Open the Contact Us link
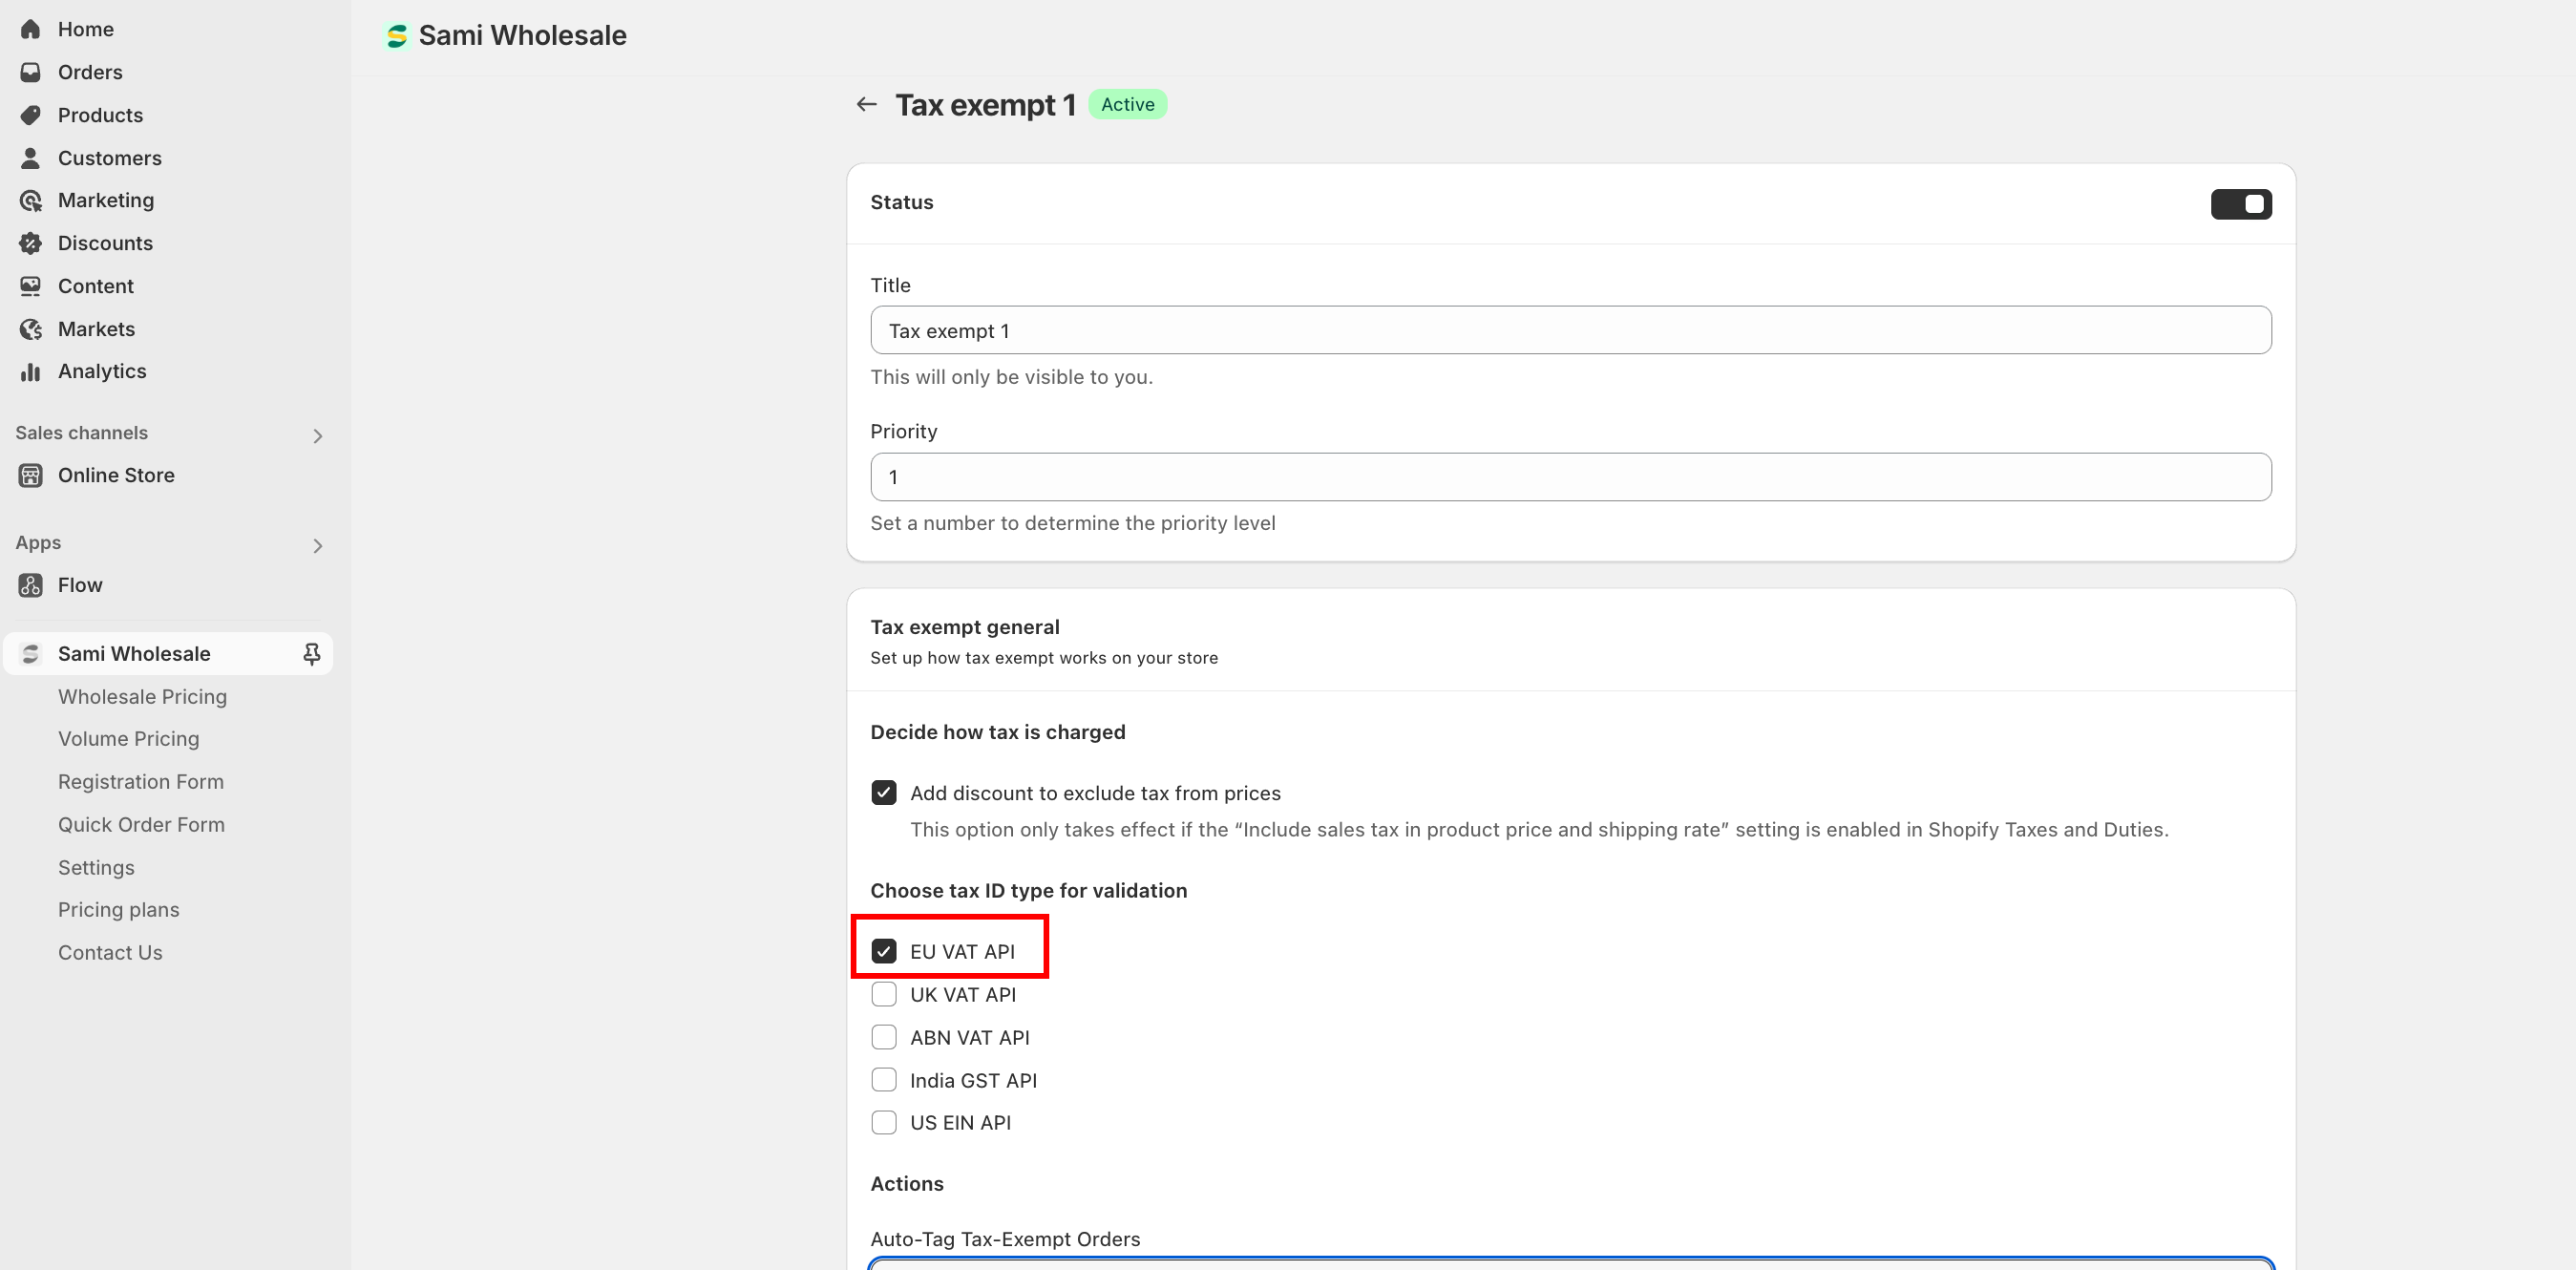This screenshot has height=1270, width=2576. [110, 953]
